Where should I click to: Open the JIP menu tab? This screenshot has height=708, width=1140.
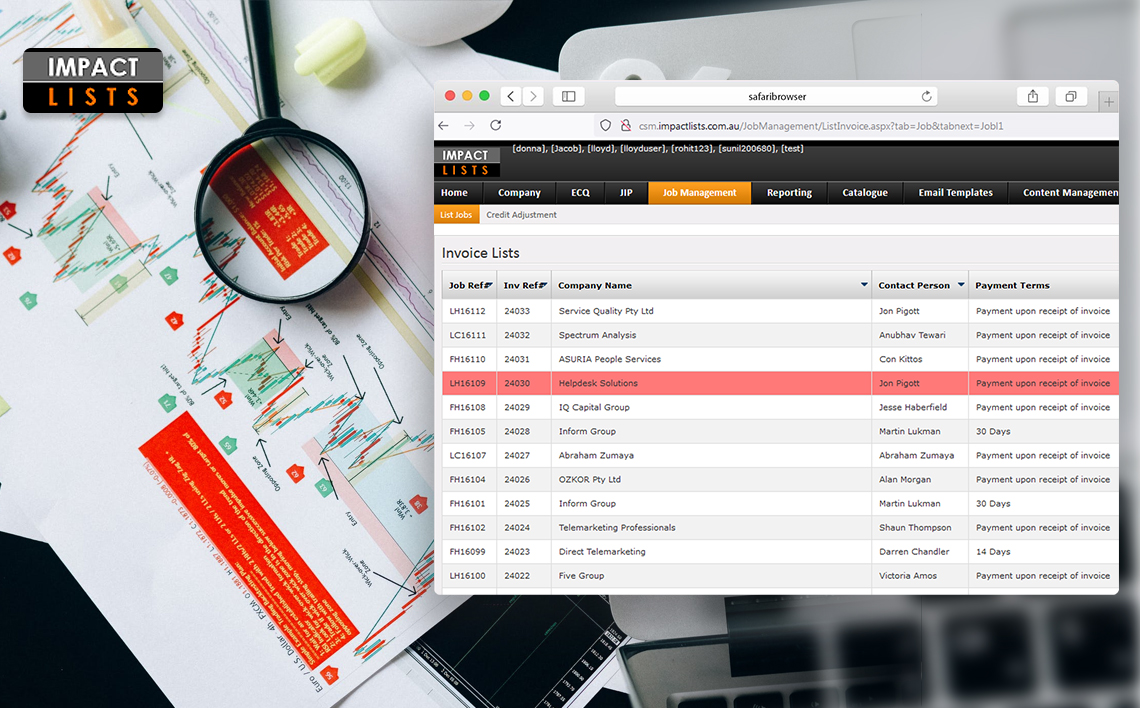click(x=626, y=193)
